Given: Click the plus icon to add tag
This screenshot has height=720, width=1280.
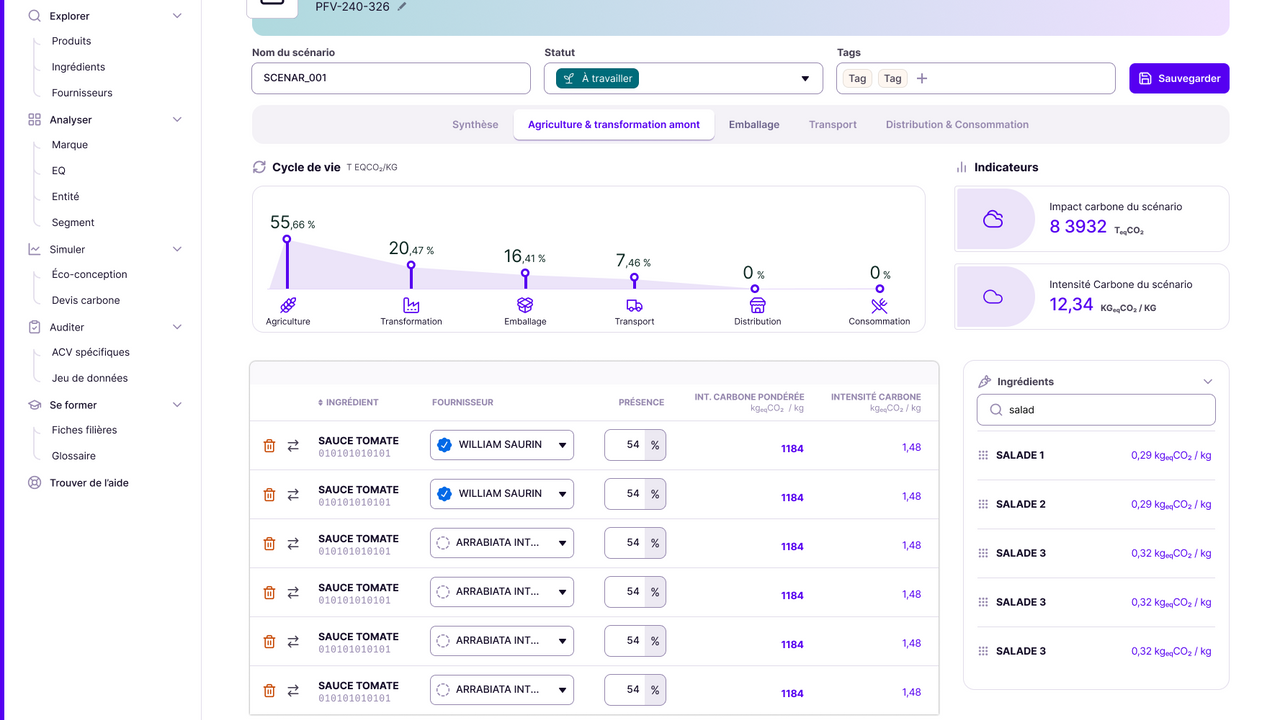Looking at the screenshot, I should (922, 79).
